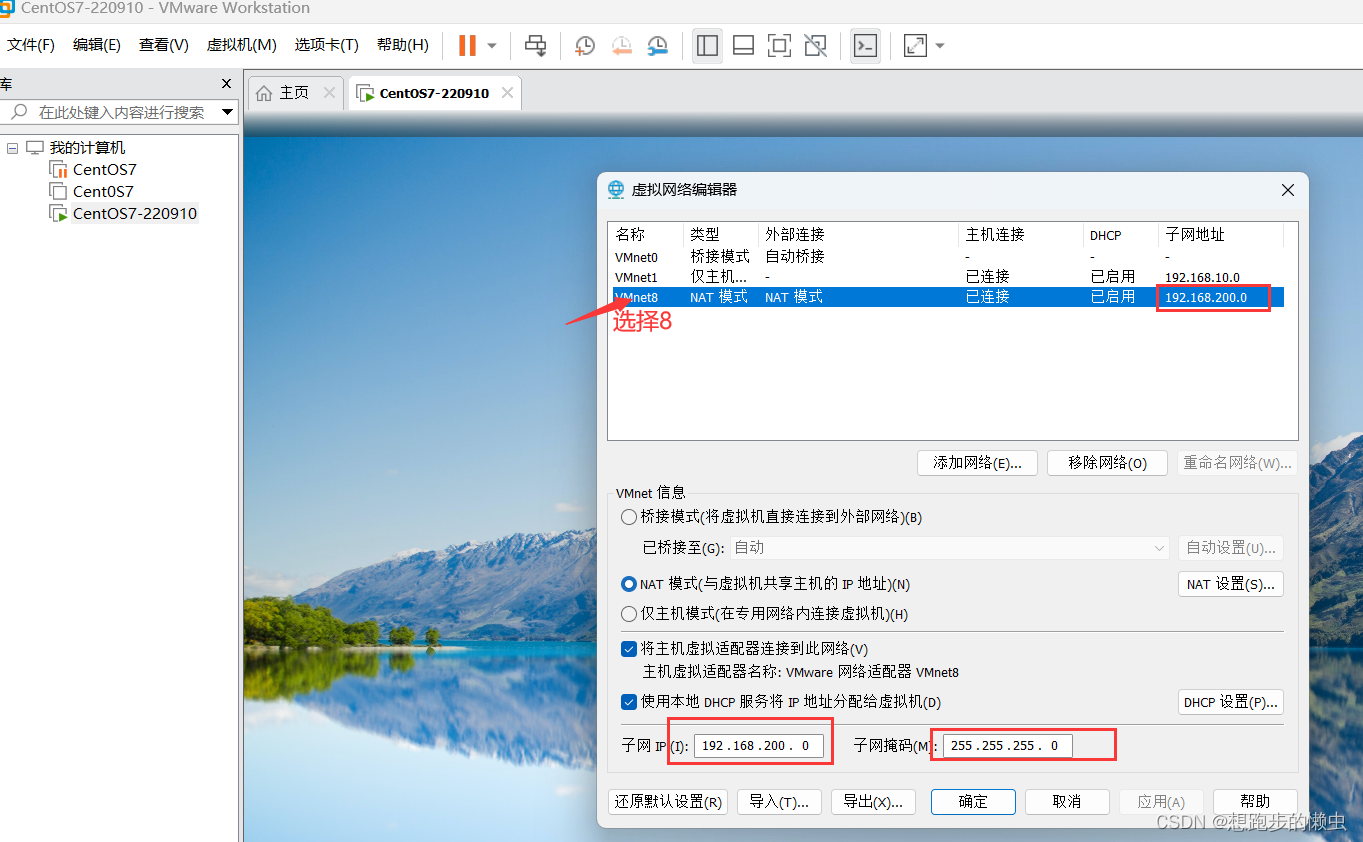Click the 类型 column header
Viewport: 1363px width, 842px height.
click(720, 235)
